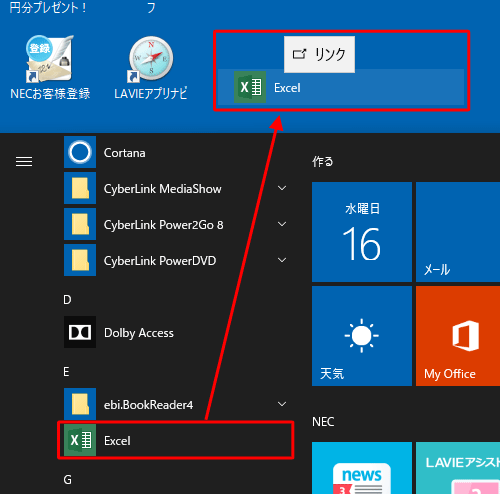Open the メール tile
This screenshot has height=494, width=500.
(458, 232)
